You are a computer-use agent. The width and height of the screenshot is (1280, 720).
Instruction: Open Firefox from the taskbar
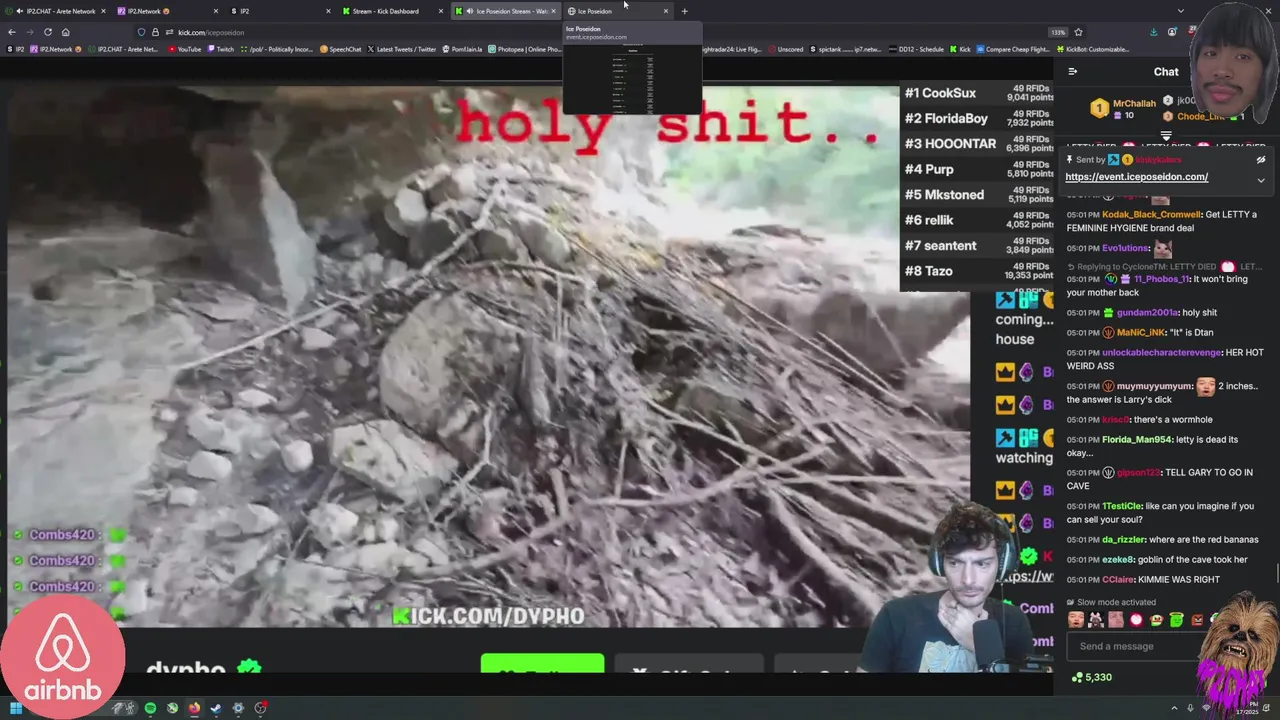194,708
